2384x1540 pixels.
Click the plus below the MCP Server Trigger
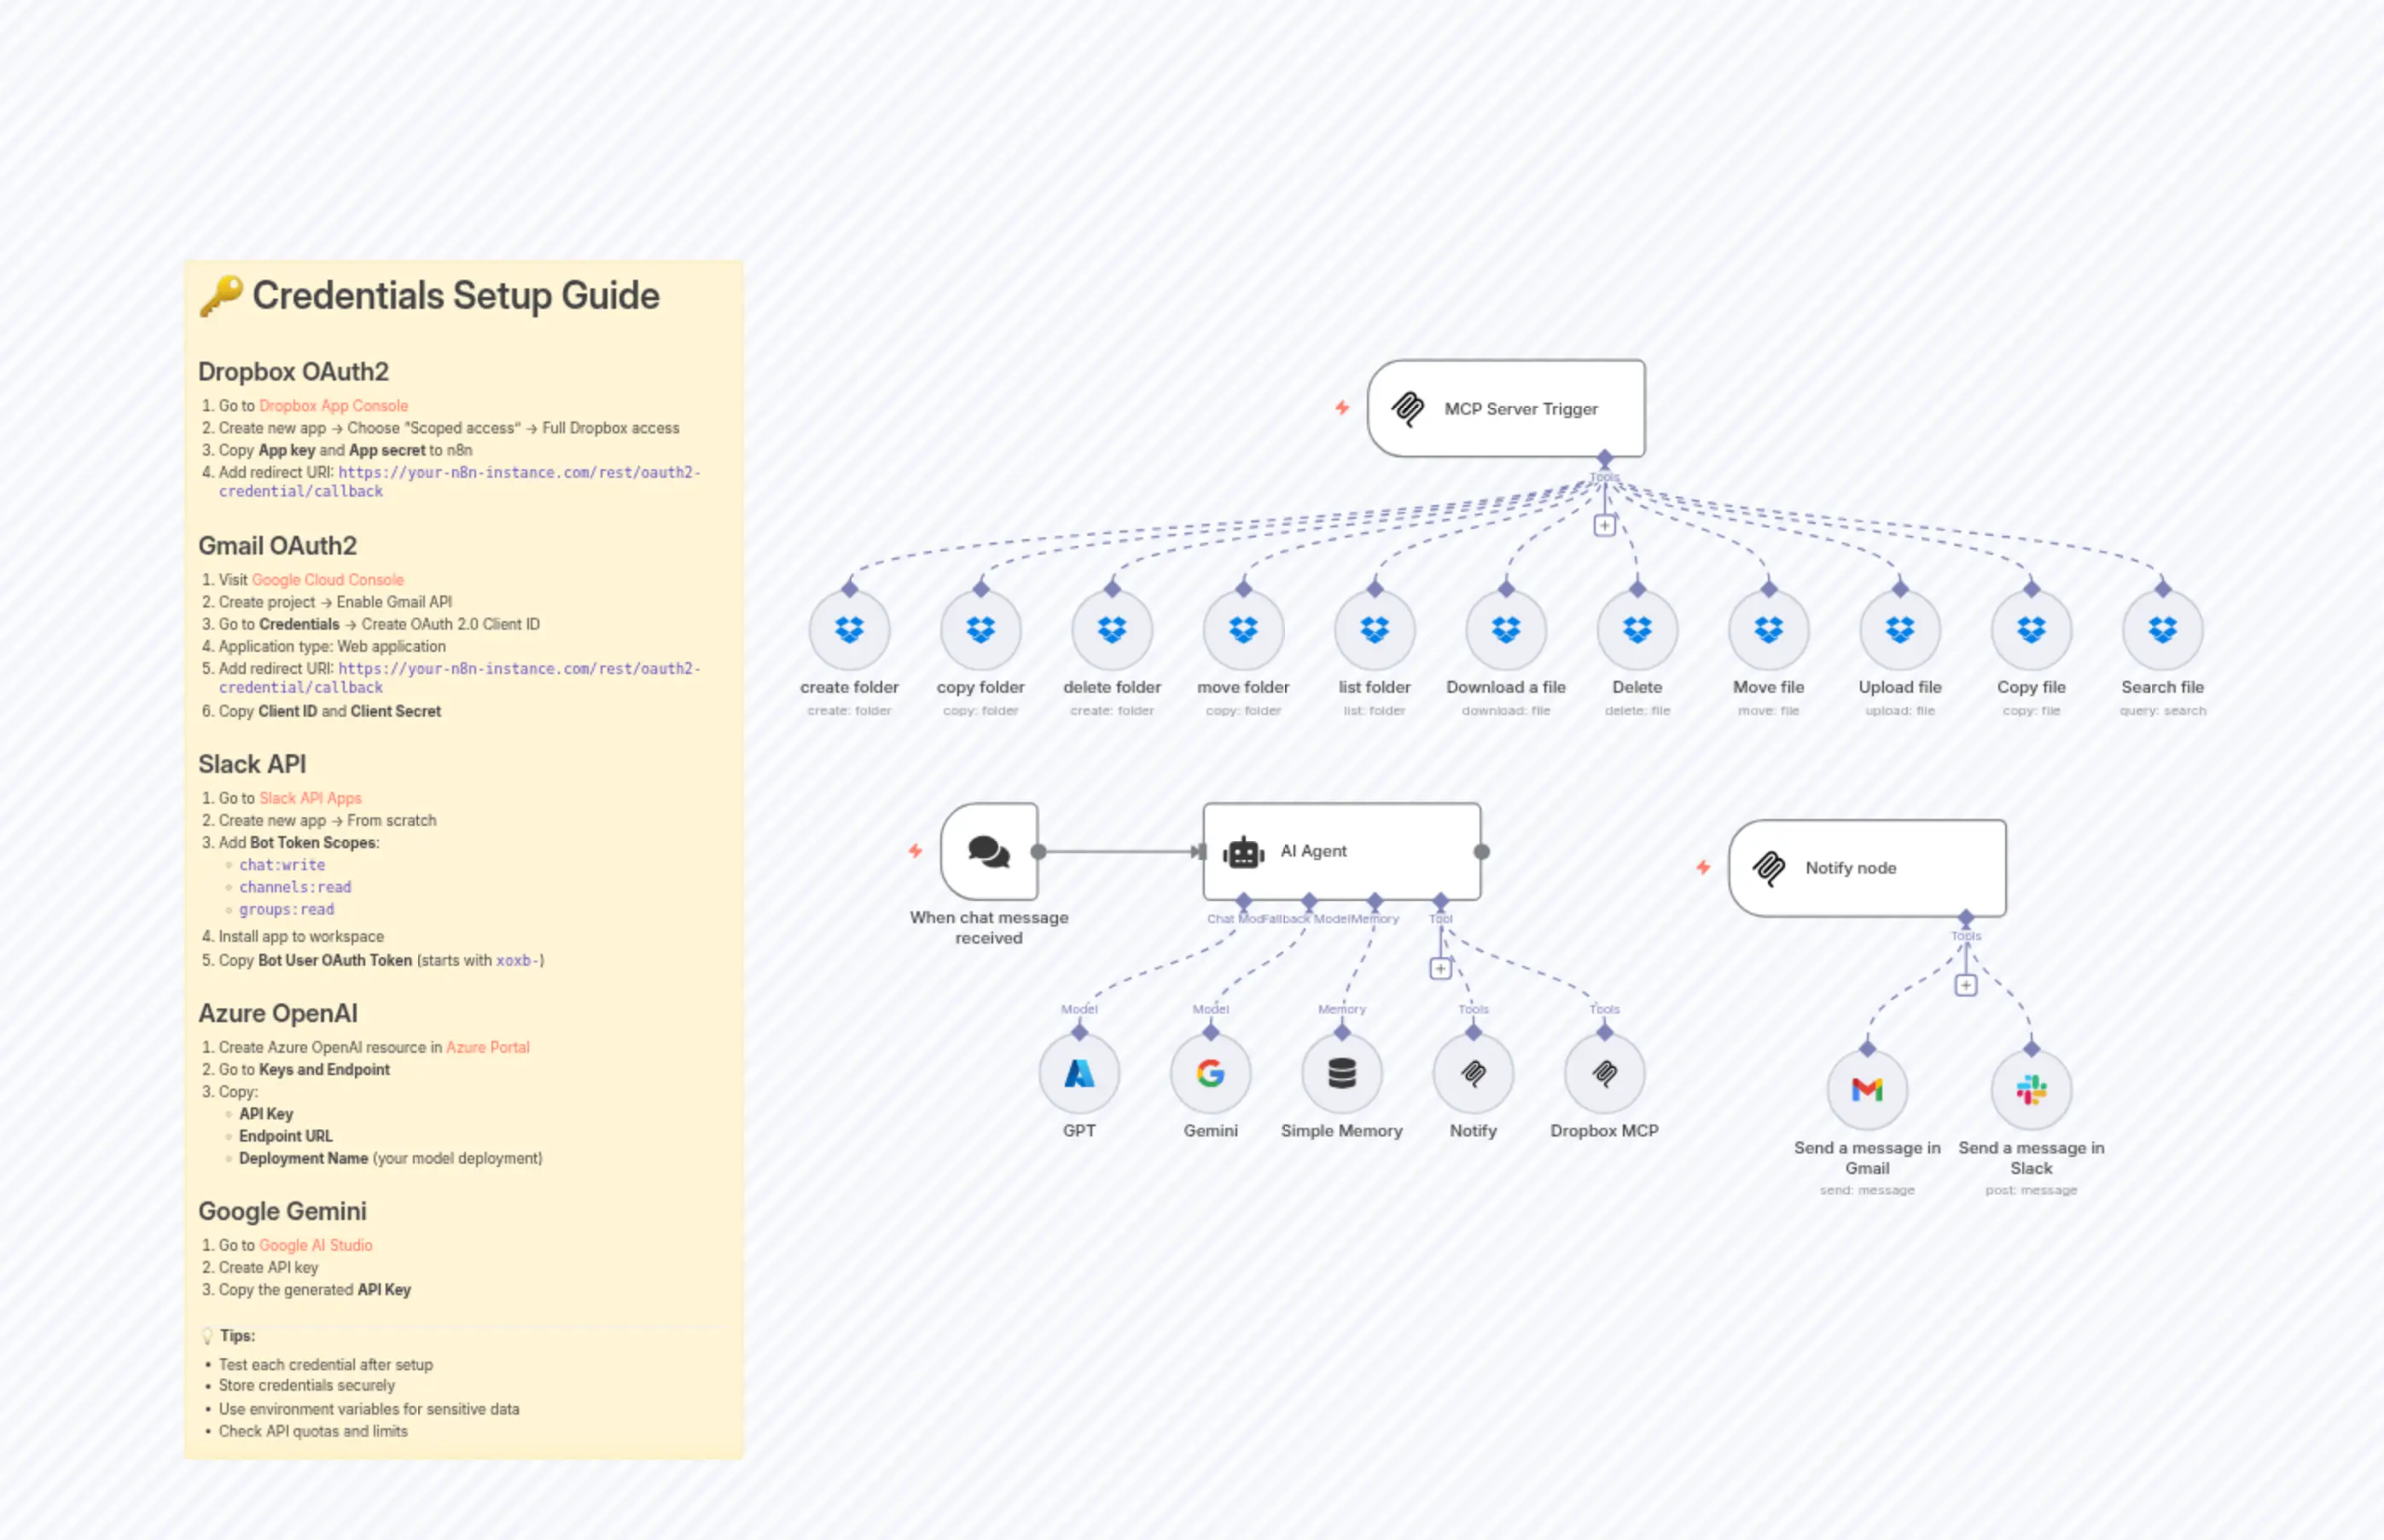(1604, 524)
